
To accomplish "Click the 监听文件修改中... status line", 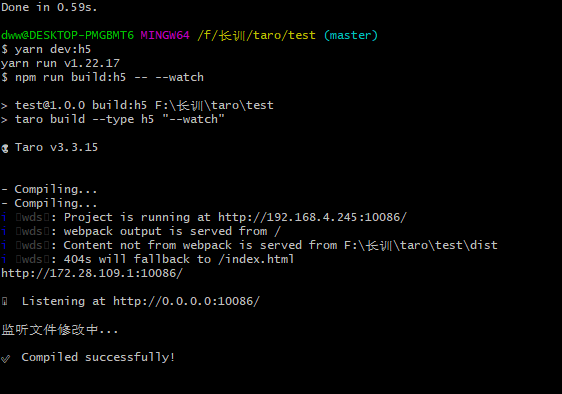I will click(x=59, y=329).
